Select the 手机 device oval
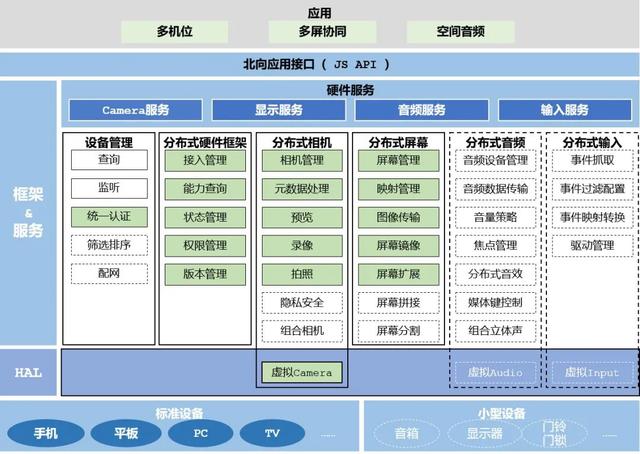 [x=46, y=433]
